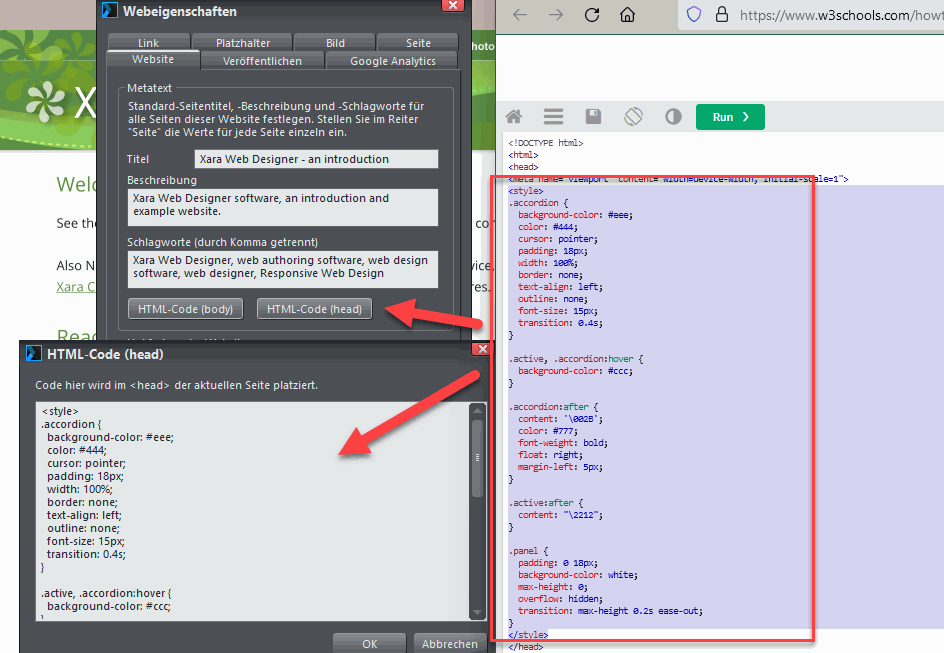Click the "</style>" closing tag

tap(528, 635)
